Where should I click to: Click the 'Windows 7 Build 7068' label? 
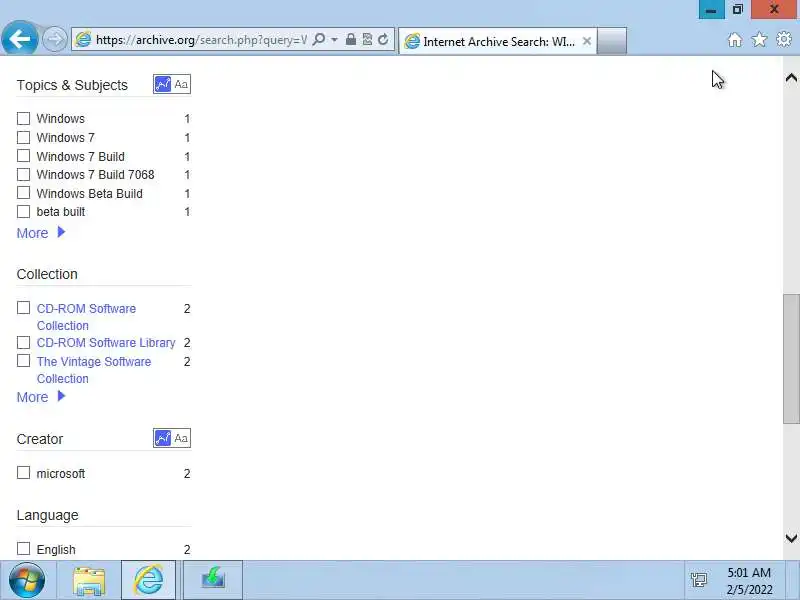pyautogui.click(x=95, y=174)
